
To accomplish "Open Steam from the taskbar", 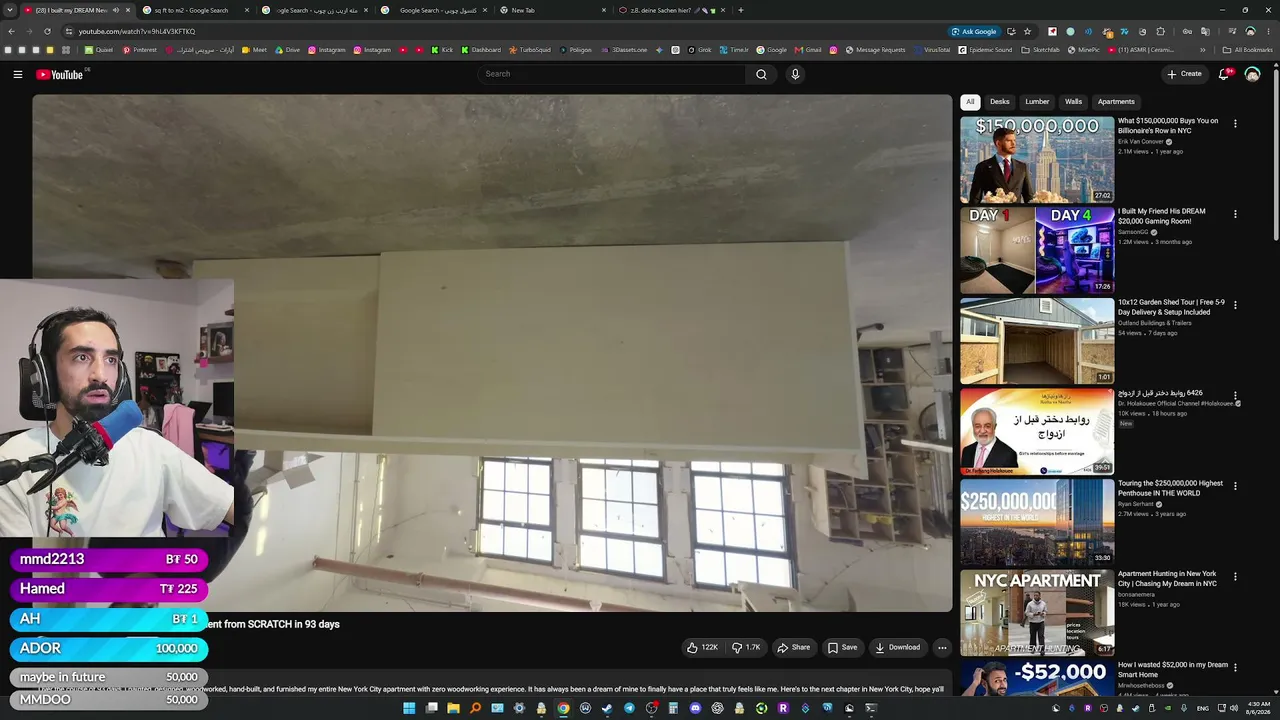I will coord(607,708).
